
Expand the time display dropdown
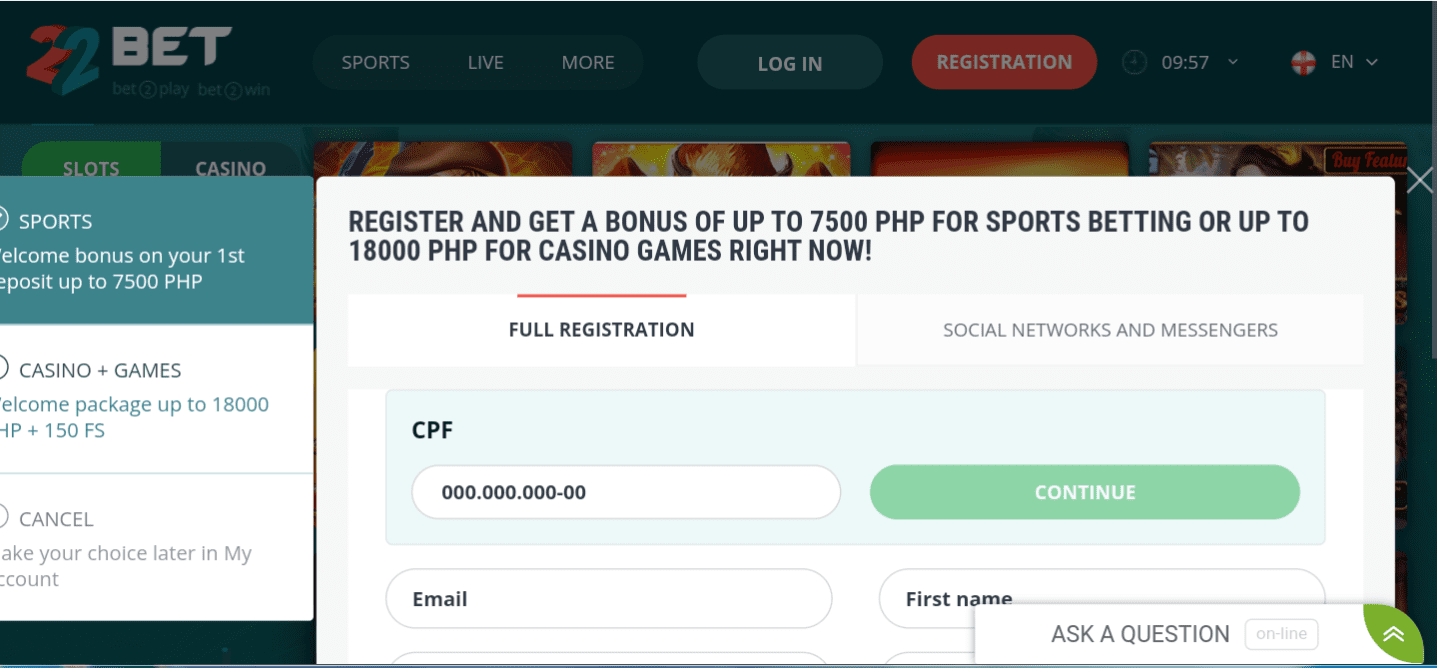(x=1232, y=62)
